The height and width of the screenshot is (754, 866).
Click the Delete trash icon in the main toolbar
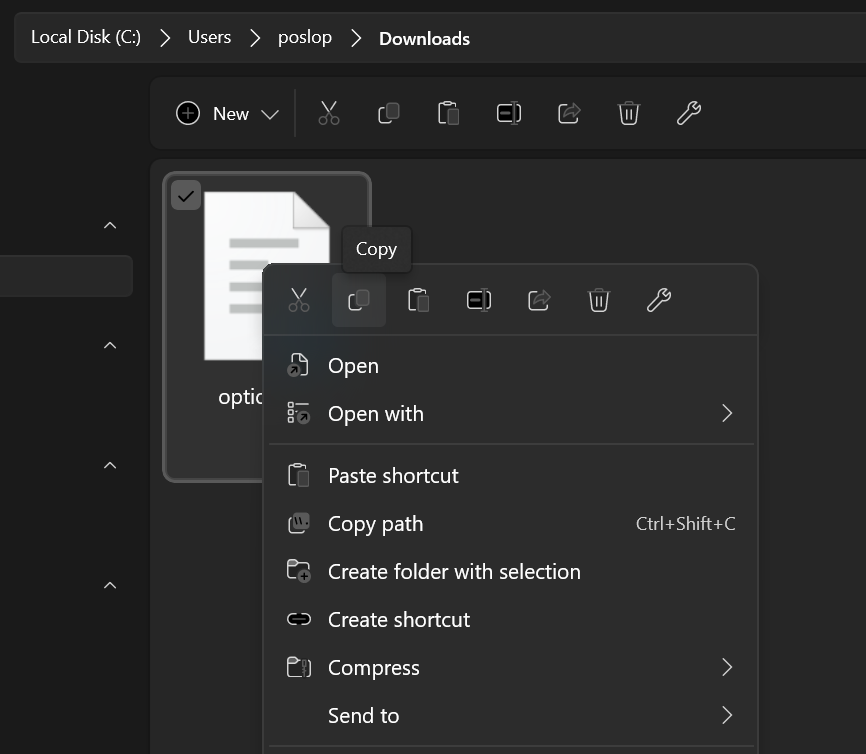pyautogui.click(x=629, y=113)
